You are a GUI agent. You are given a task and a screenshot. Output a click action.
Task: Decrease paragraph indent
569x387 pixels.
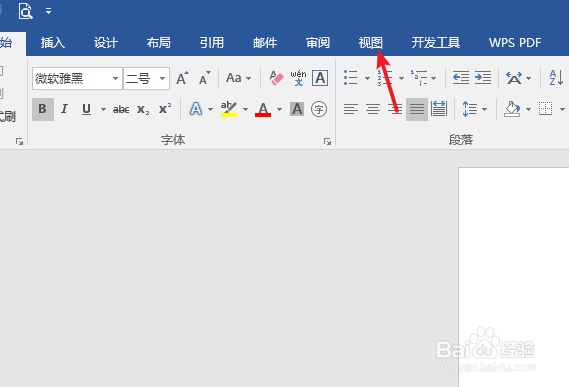click(461, 78)
